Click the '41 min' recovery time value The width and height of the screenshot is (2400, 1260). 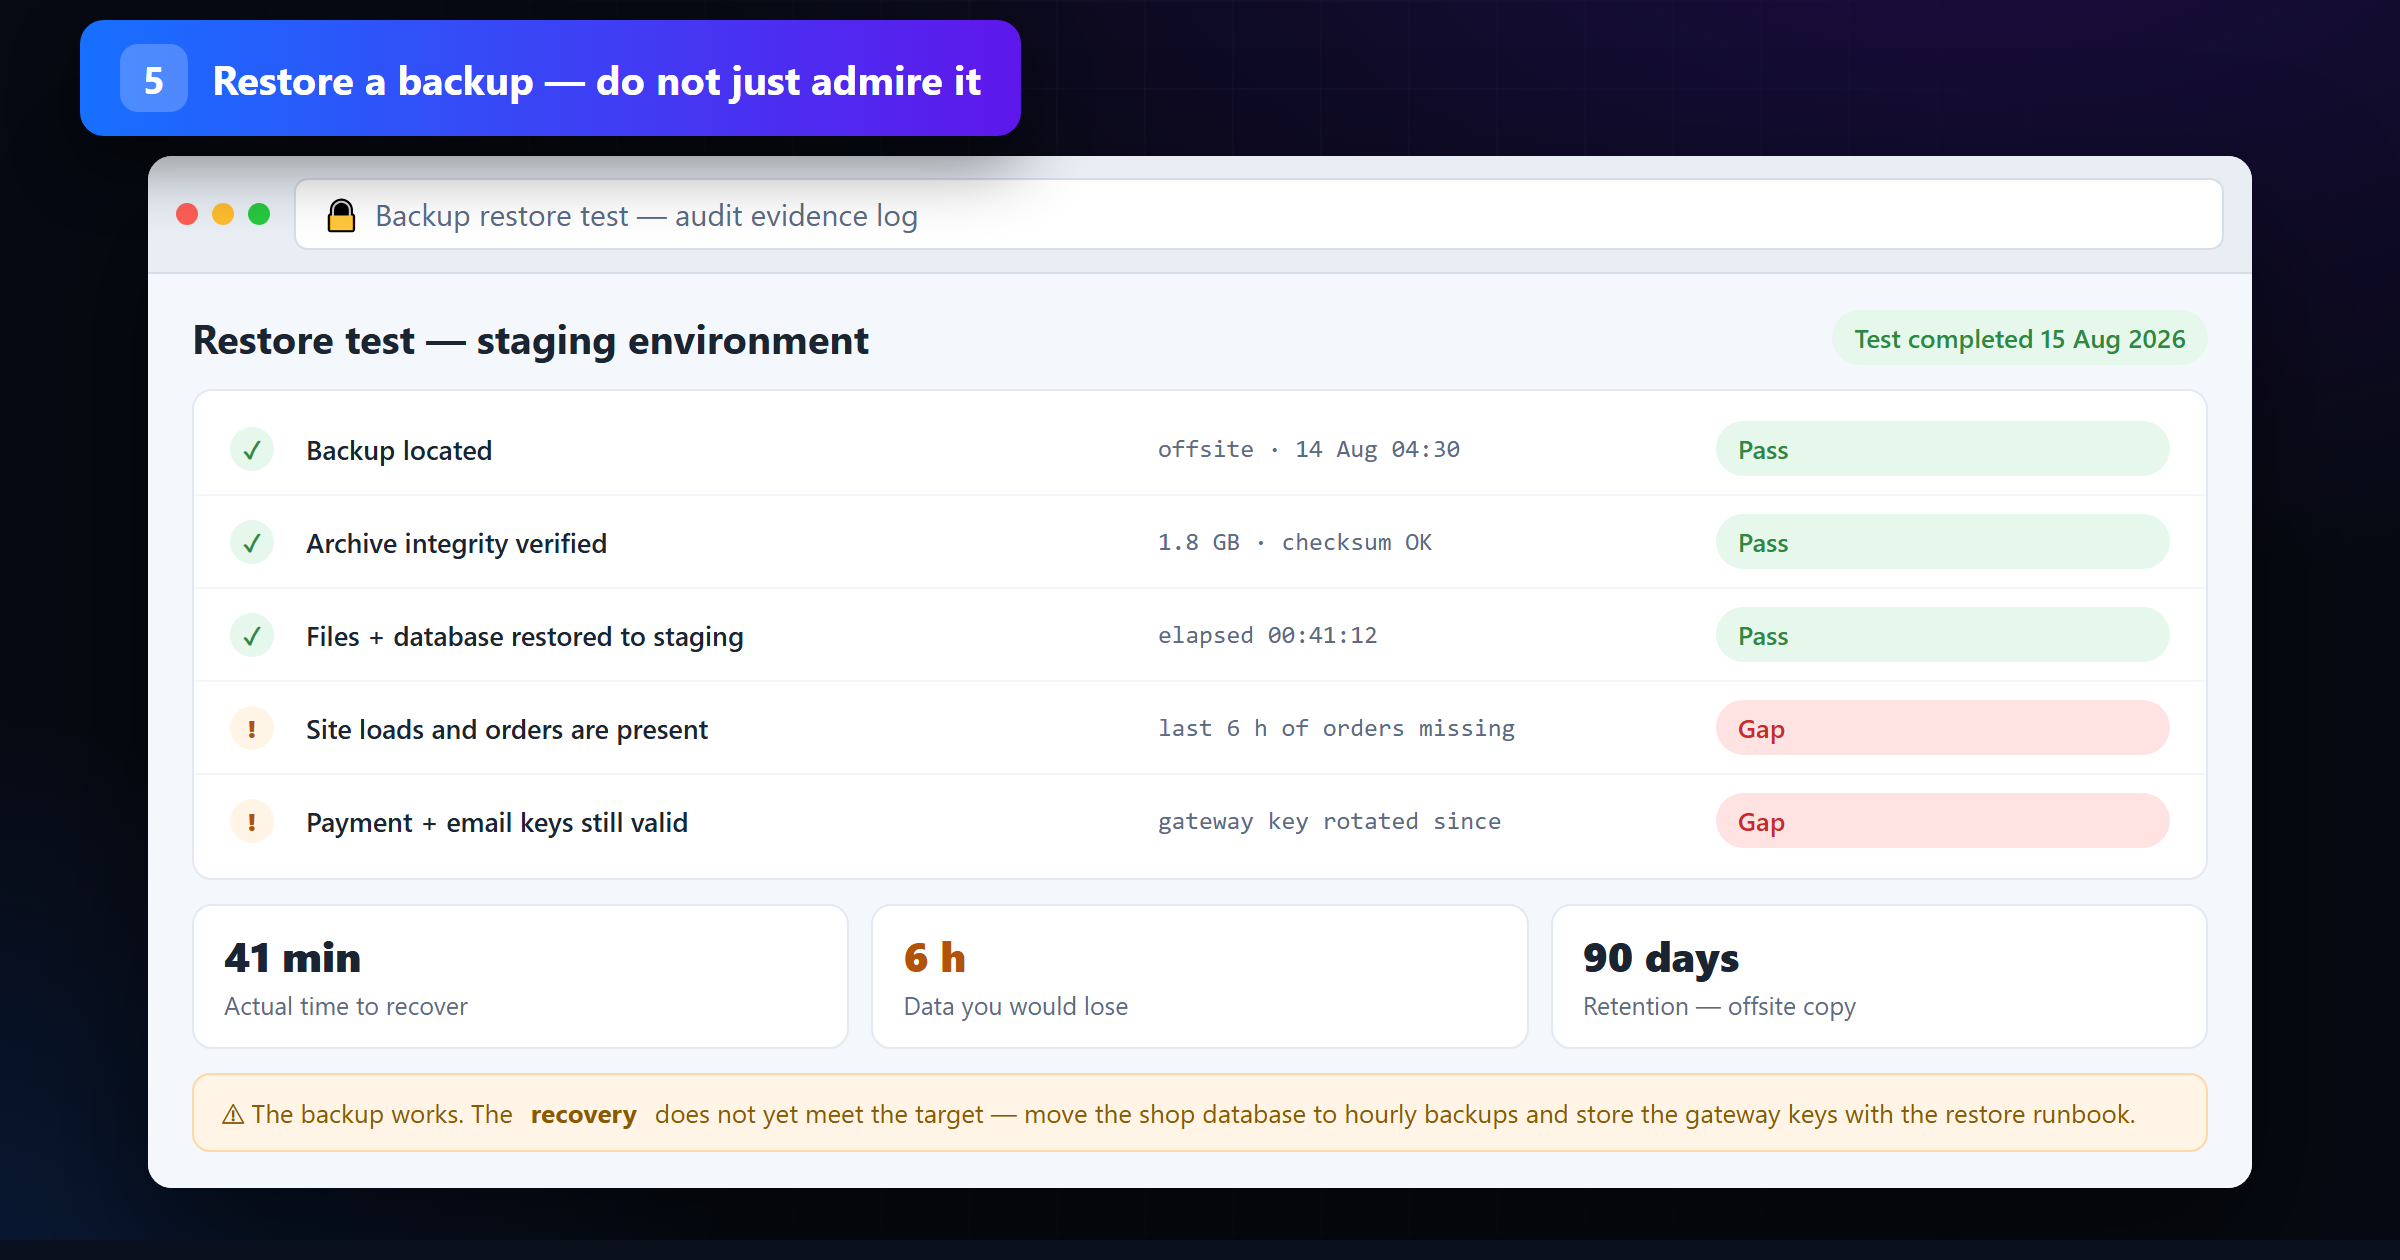292,958
